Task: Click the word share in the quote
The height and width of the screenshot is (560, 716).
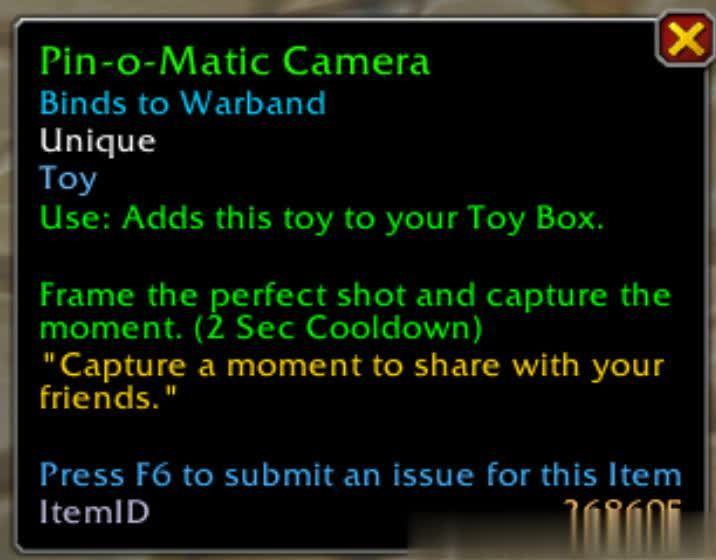Action: tap(457, 366)
